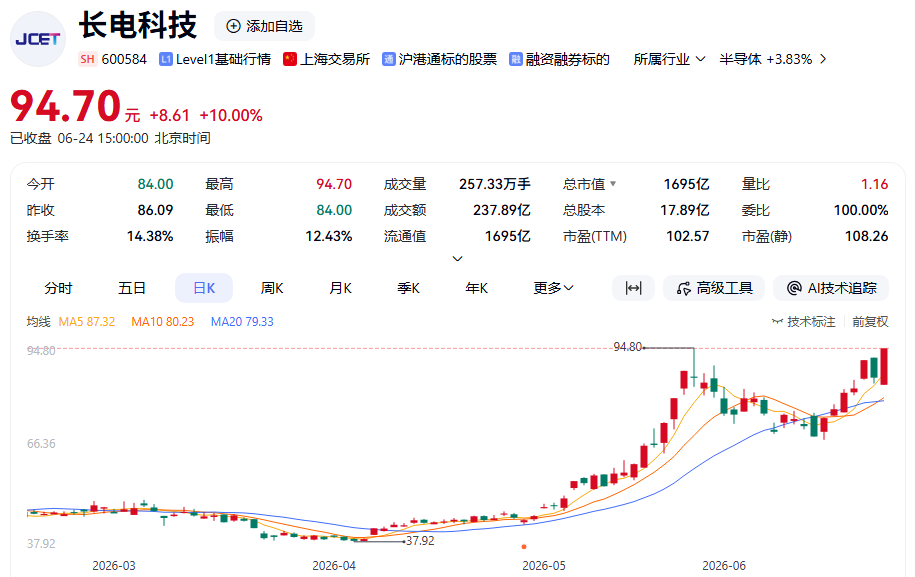Open 高级工具 advanced tools
The height and width of the screenshot is (577, 915).
714,288
